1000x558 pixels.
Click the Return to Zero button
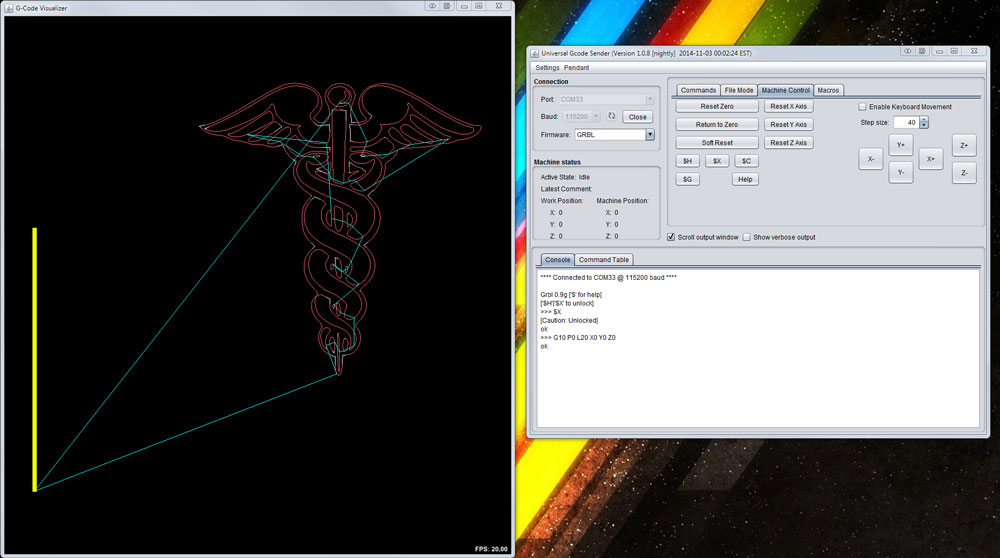click(x=717, y=125)
